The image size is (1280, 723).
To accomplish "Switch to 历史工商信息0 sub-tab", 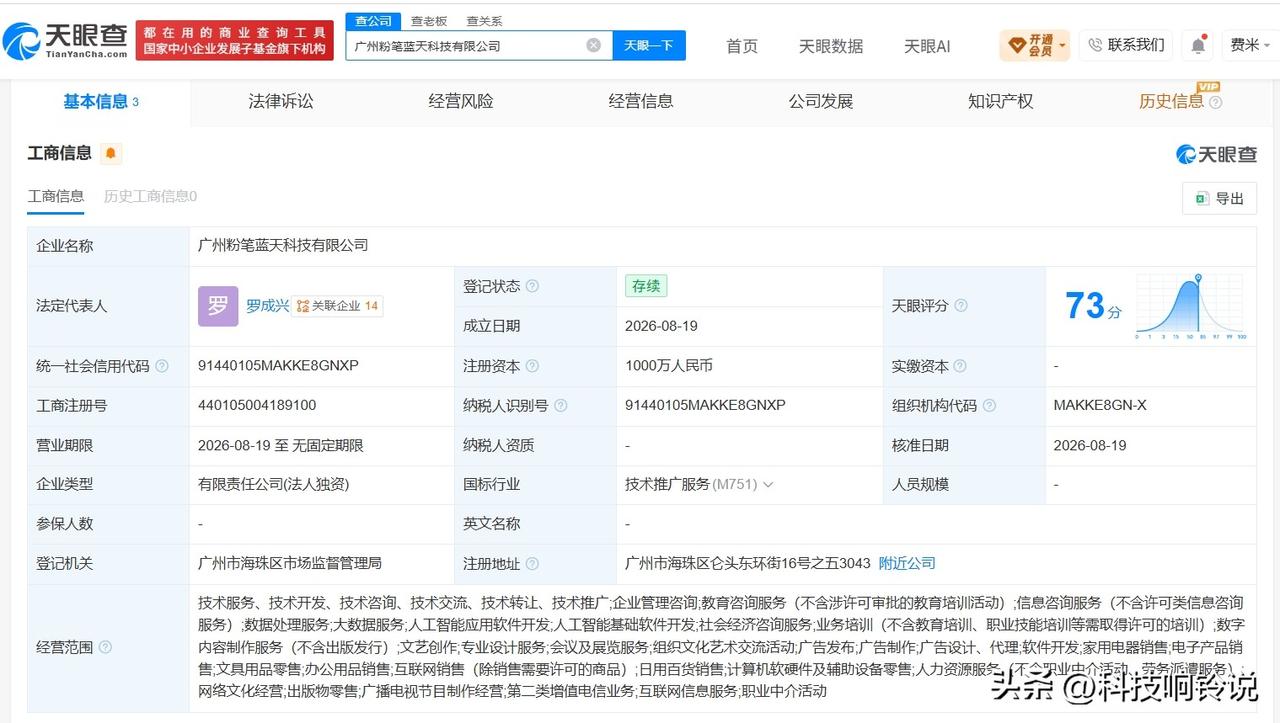I will (x=151, y=196).
